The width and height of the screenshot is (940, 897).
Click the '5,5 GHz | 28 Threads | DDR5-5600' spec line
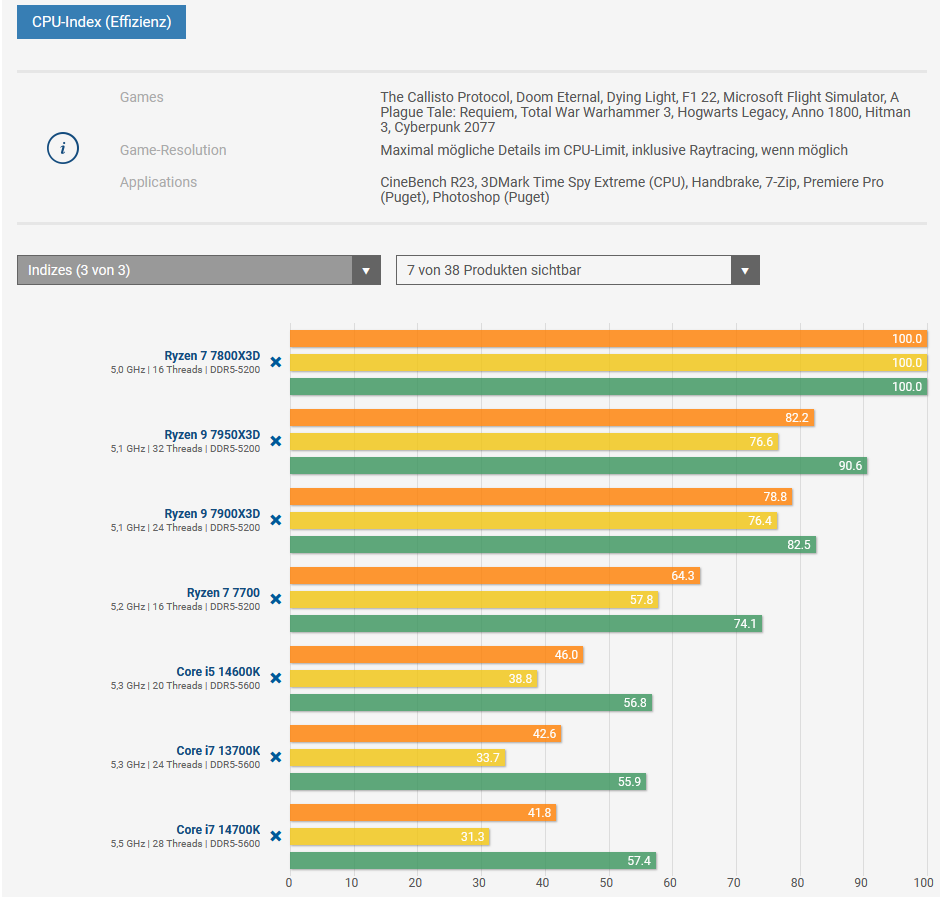[x=185, y=844]
